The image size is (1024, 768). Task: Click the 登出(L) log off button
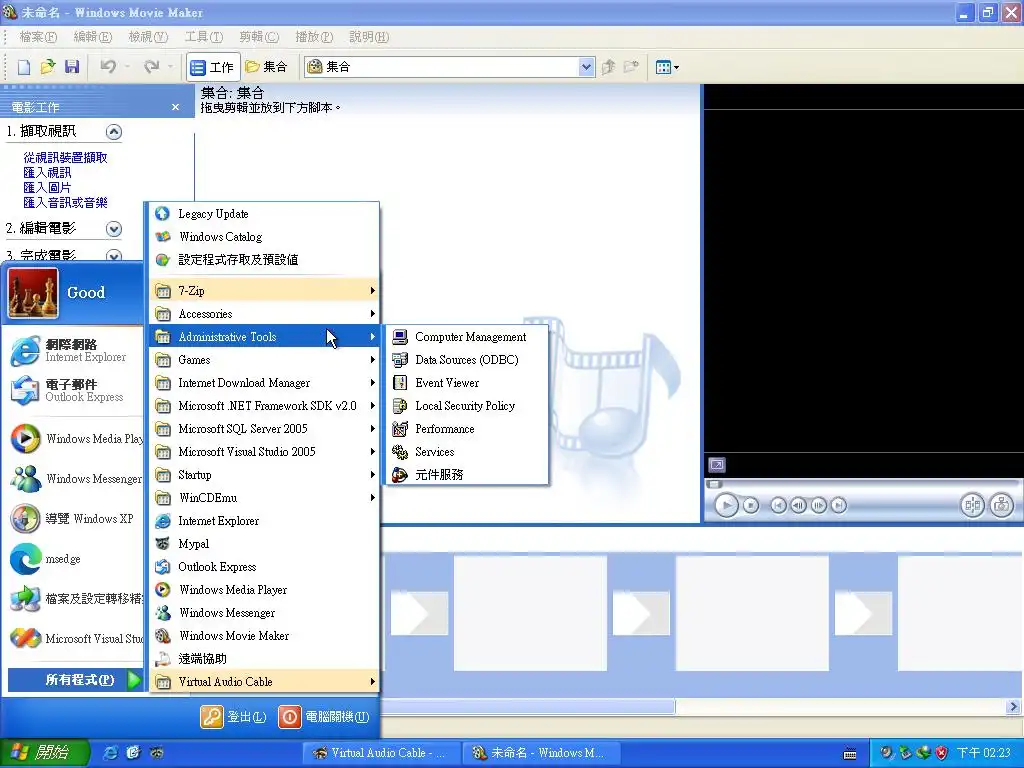tap(233, 716)
